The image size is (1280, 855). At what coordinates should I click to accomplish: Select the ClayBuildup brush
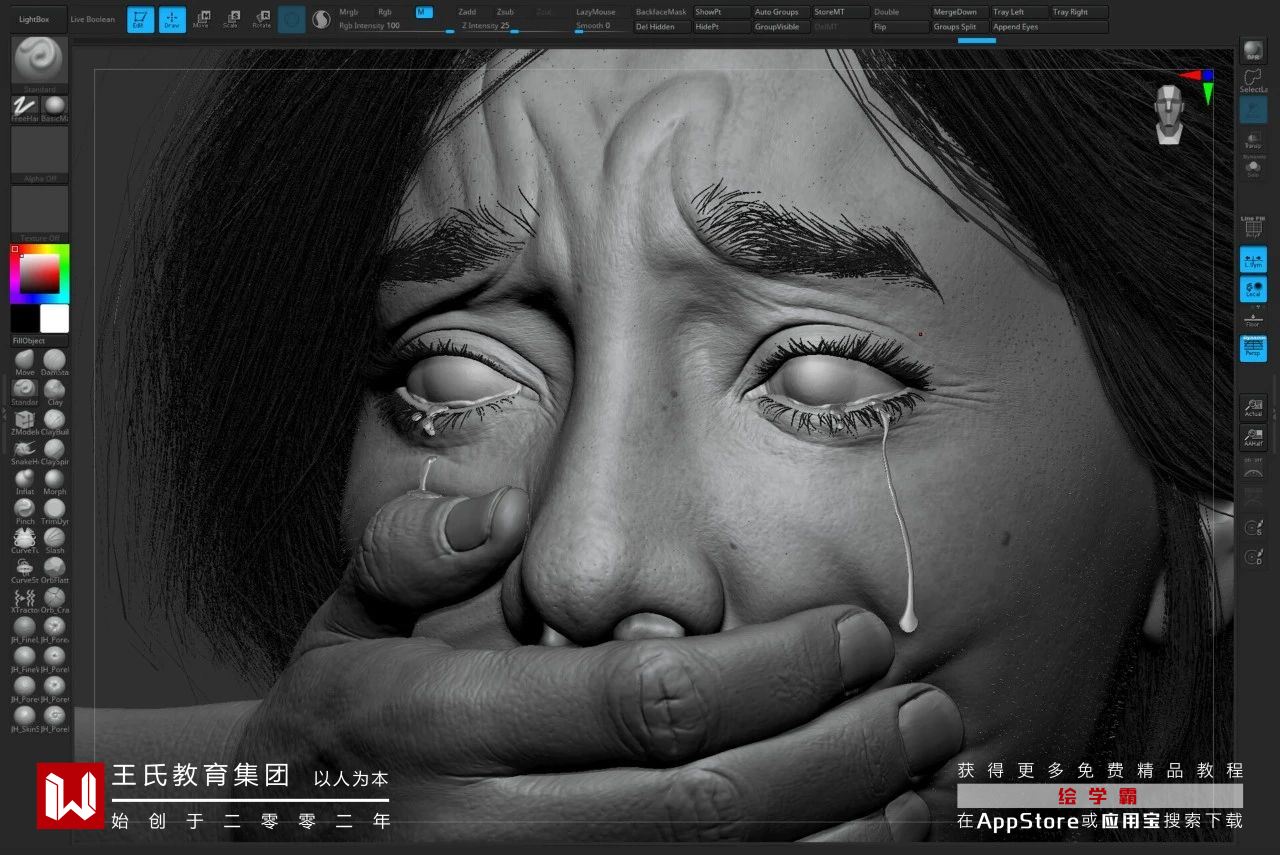coord(54,421)
